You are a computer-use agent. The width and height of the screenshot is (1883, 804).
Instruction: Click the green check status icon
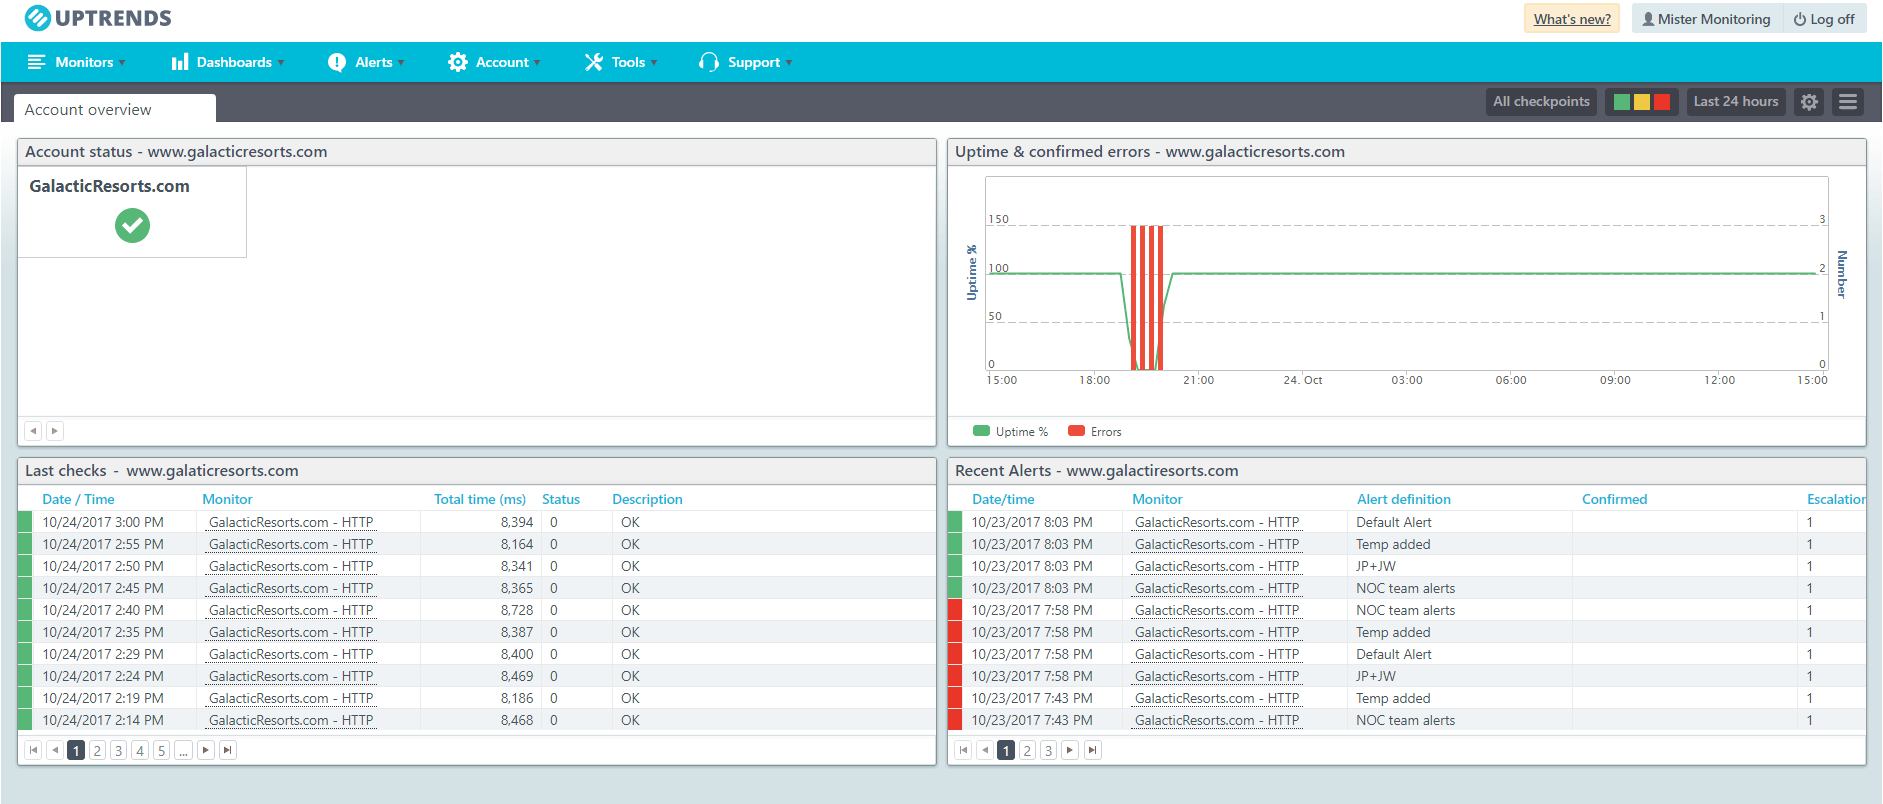132,225
